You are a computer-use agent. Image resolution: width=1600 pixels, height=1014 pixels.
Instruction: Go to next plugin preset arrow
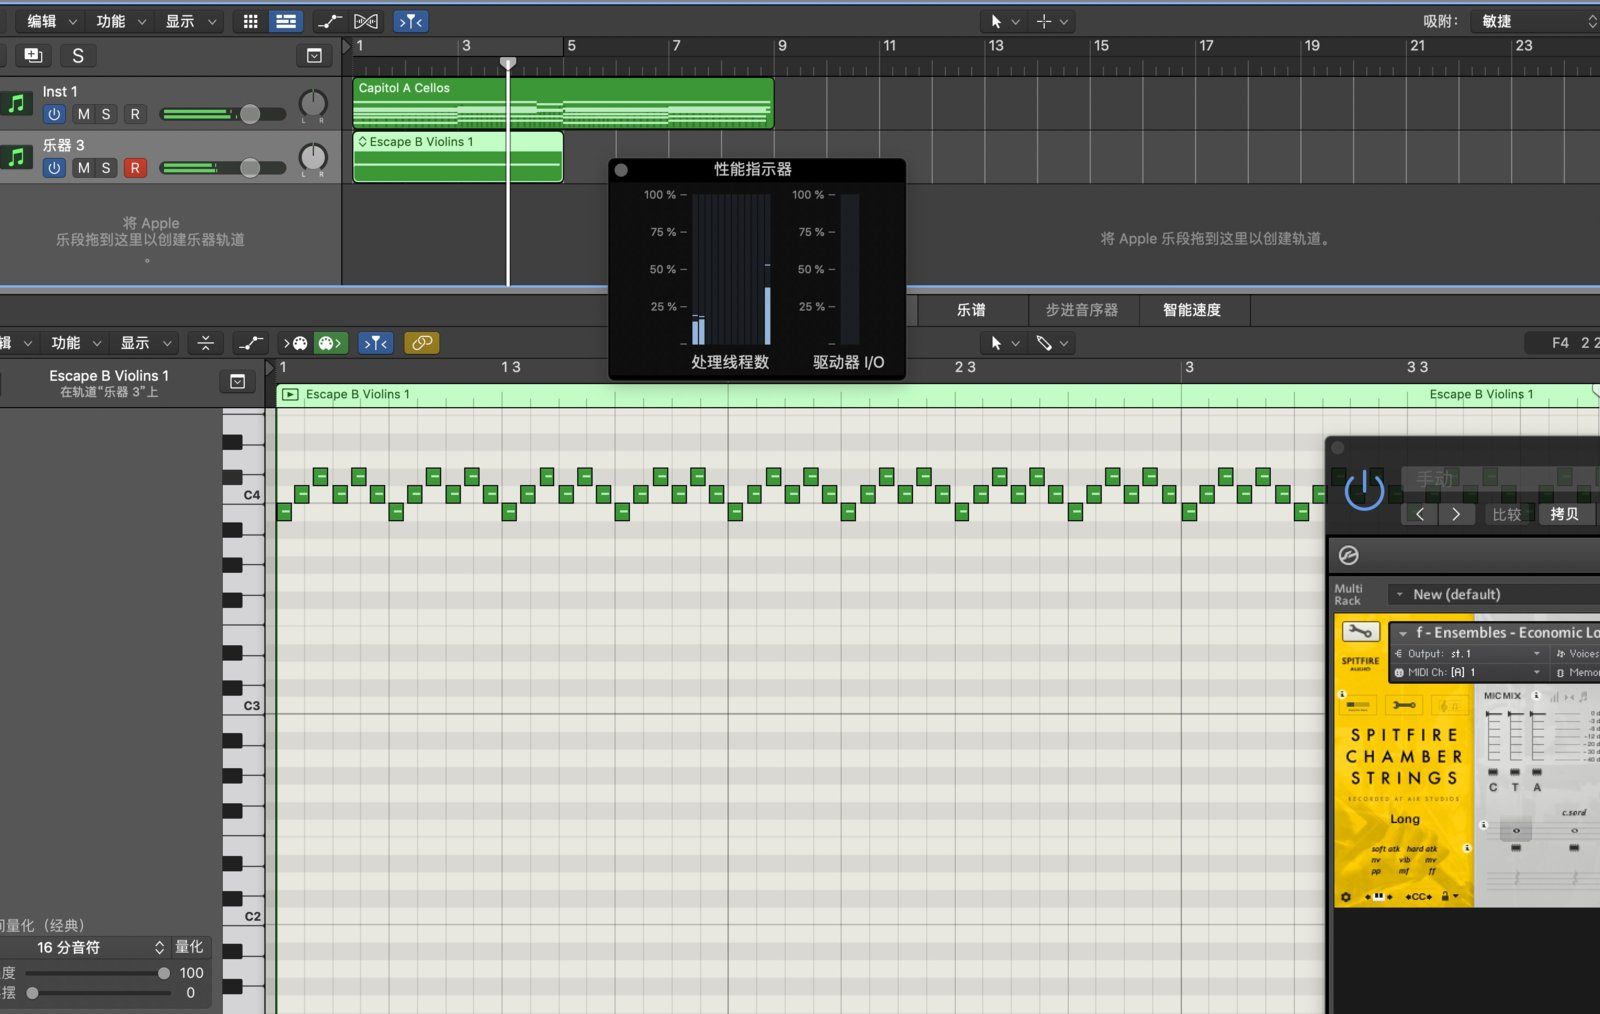coord(1456,514)
